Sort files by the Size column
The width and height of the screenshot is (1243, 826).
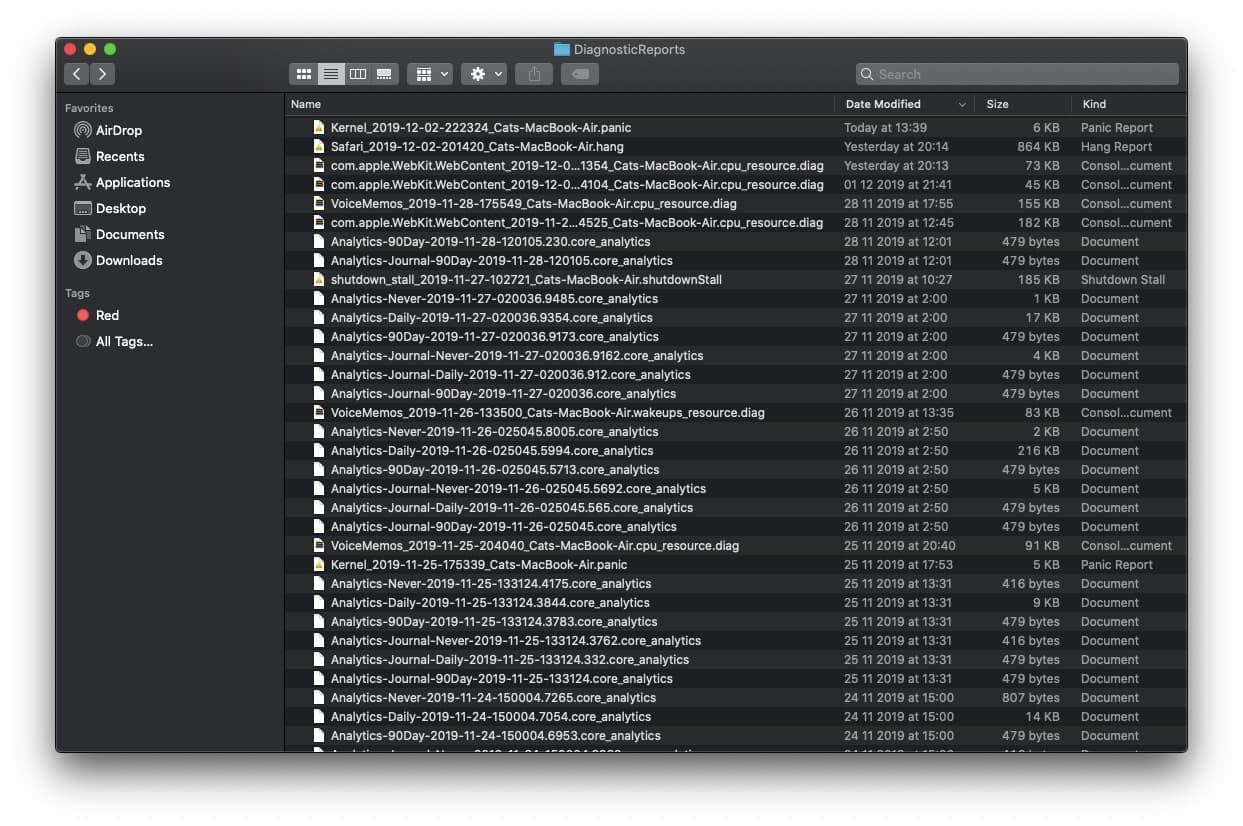tap(996, 104)
